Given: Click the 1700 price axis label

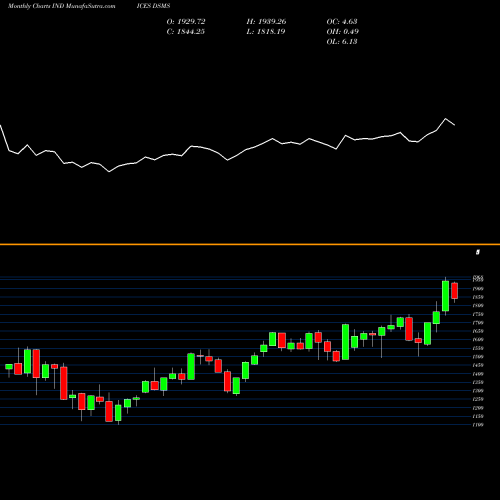Looking at the screenshot, I should pos(478,323).
